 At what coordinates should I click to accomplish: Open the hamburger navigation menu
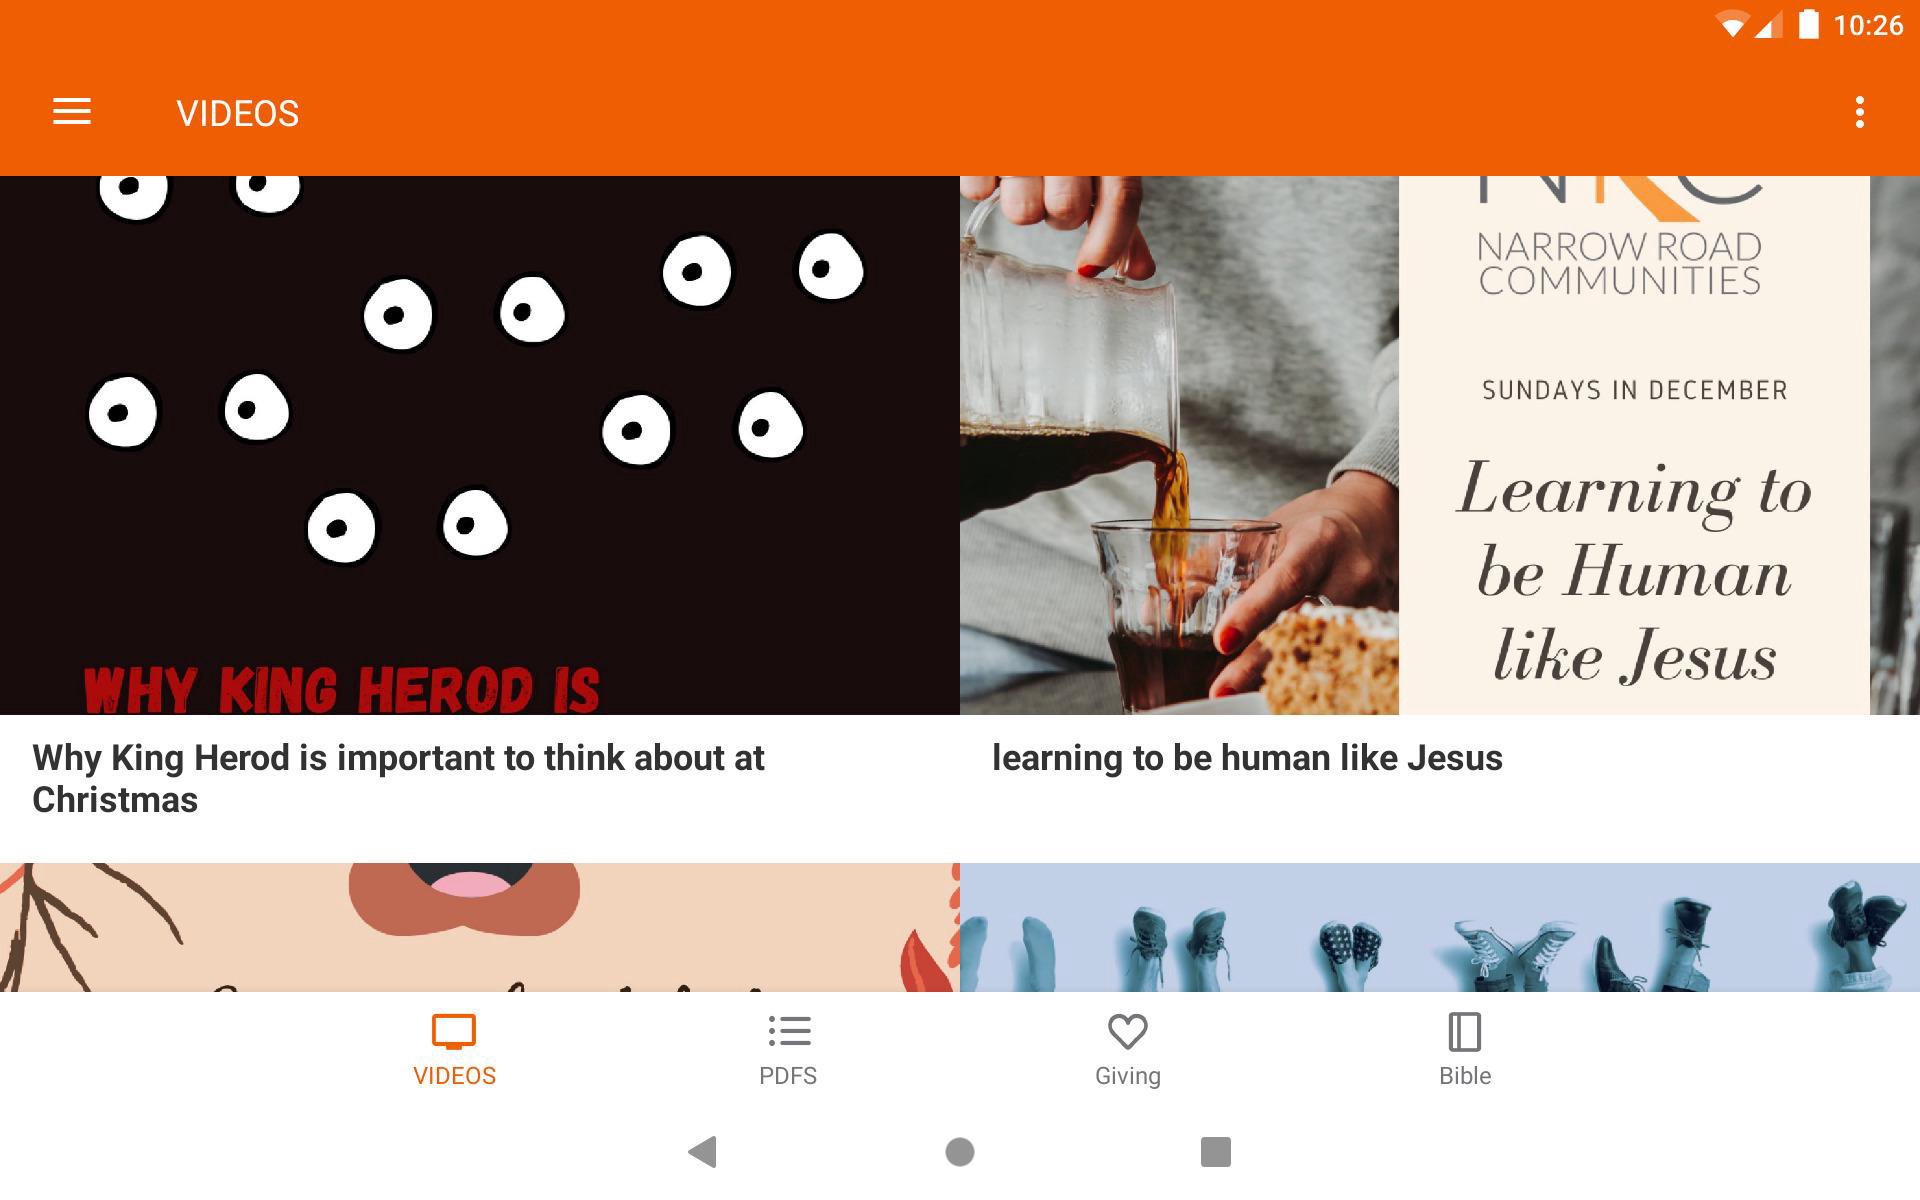[72, 112]
